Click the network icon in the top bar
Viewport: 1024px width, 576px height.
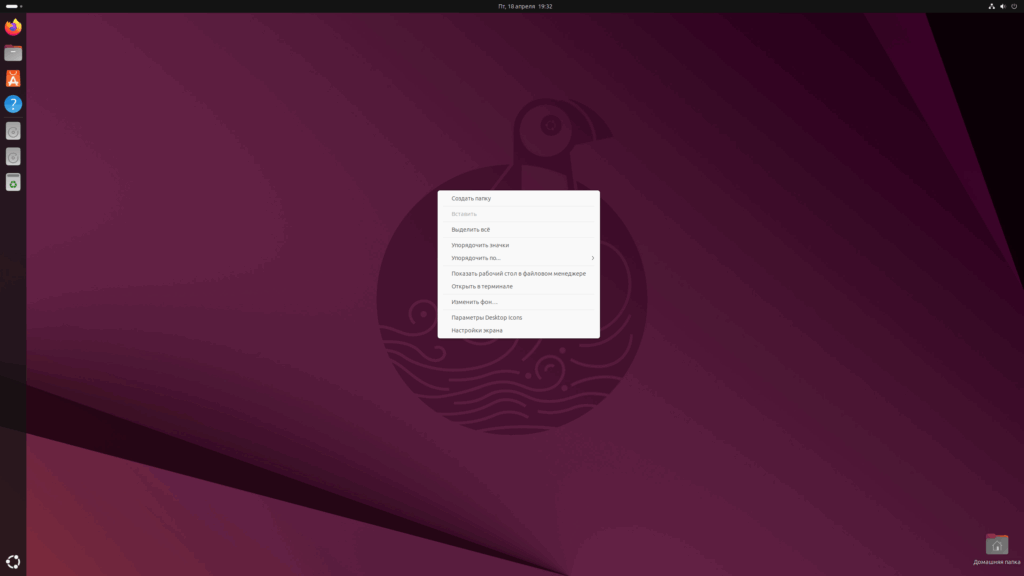pyautogui.click(x=991, y=7)
